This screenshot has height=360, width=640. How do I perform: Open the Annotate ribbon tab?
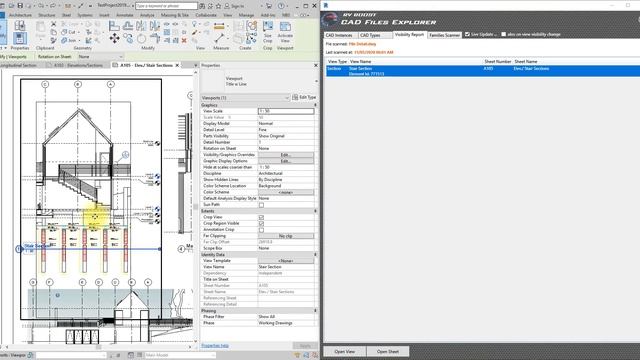coord(124,15)
